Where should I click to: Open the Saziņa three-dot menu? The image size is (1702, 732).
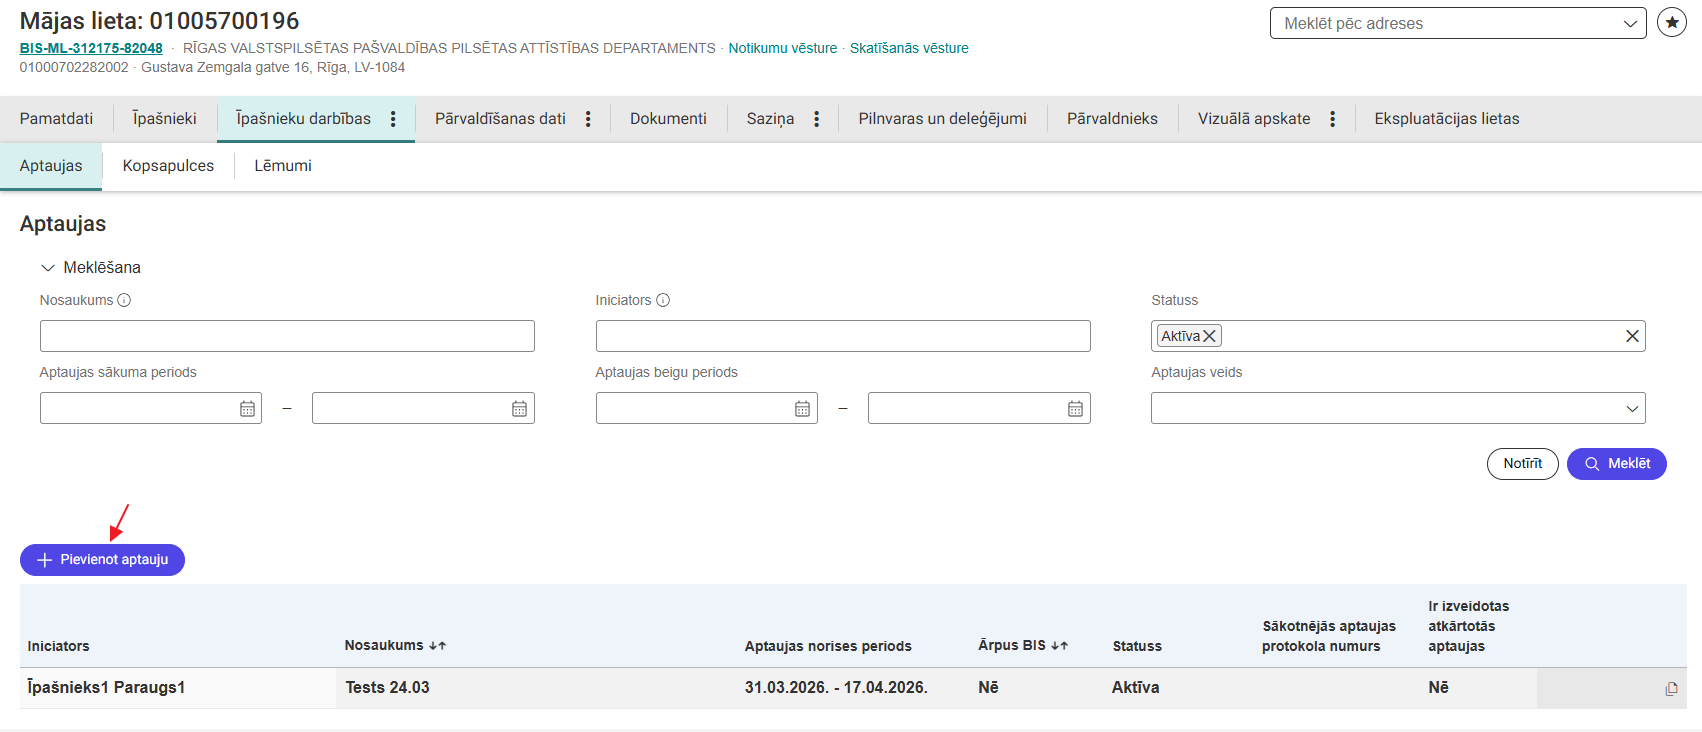pyautogui.click(x=817, y=119)
